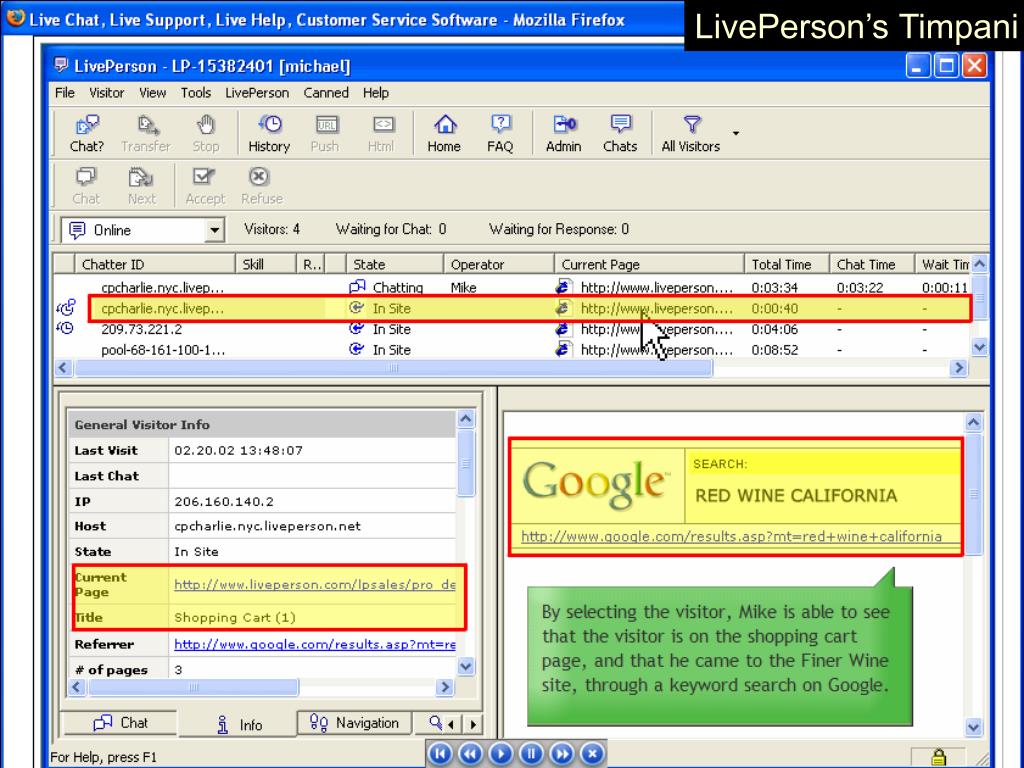Click scroll down arrow of right preview pane
Viewport: 1024px width, 768px height.
point(973,727)
